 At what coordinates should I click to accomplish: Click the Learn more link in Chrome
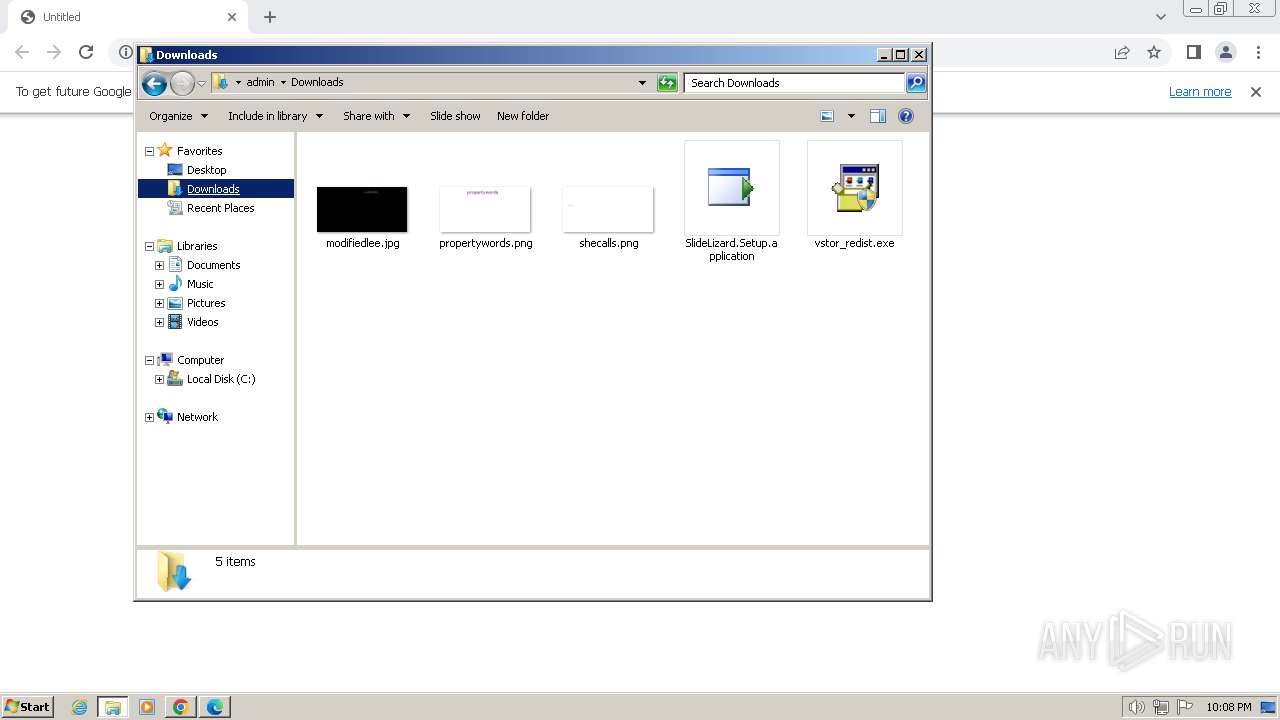[x=1200, y=91]
